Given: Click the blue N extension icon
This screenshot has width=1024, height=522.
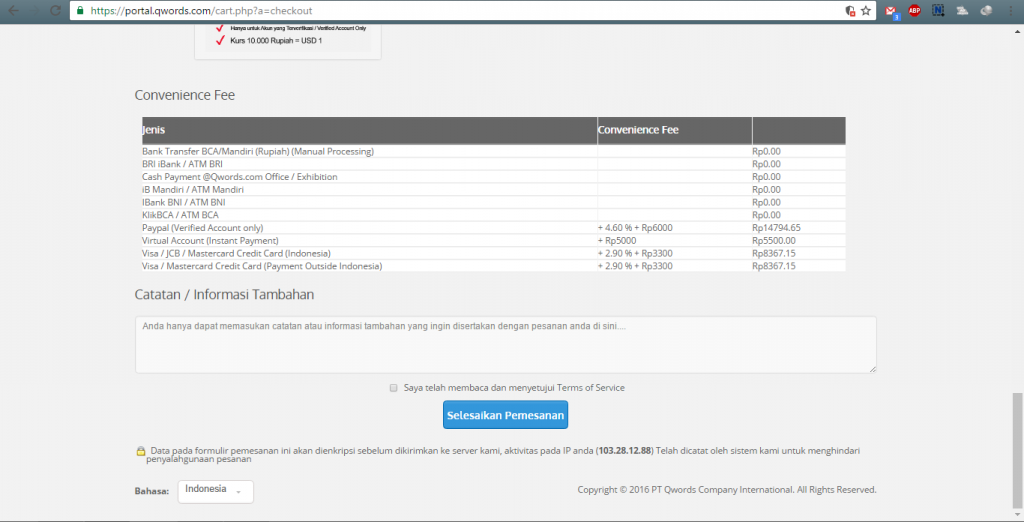Looking at the screenshot, I should coord(938,11).
